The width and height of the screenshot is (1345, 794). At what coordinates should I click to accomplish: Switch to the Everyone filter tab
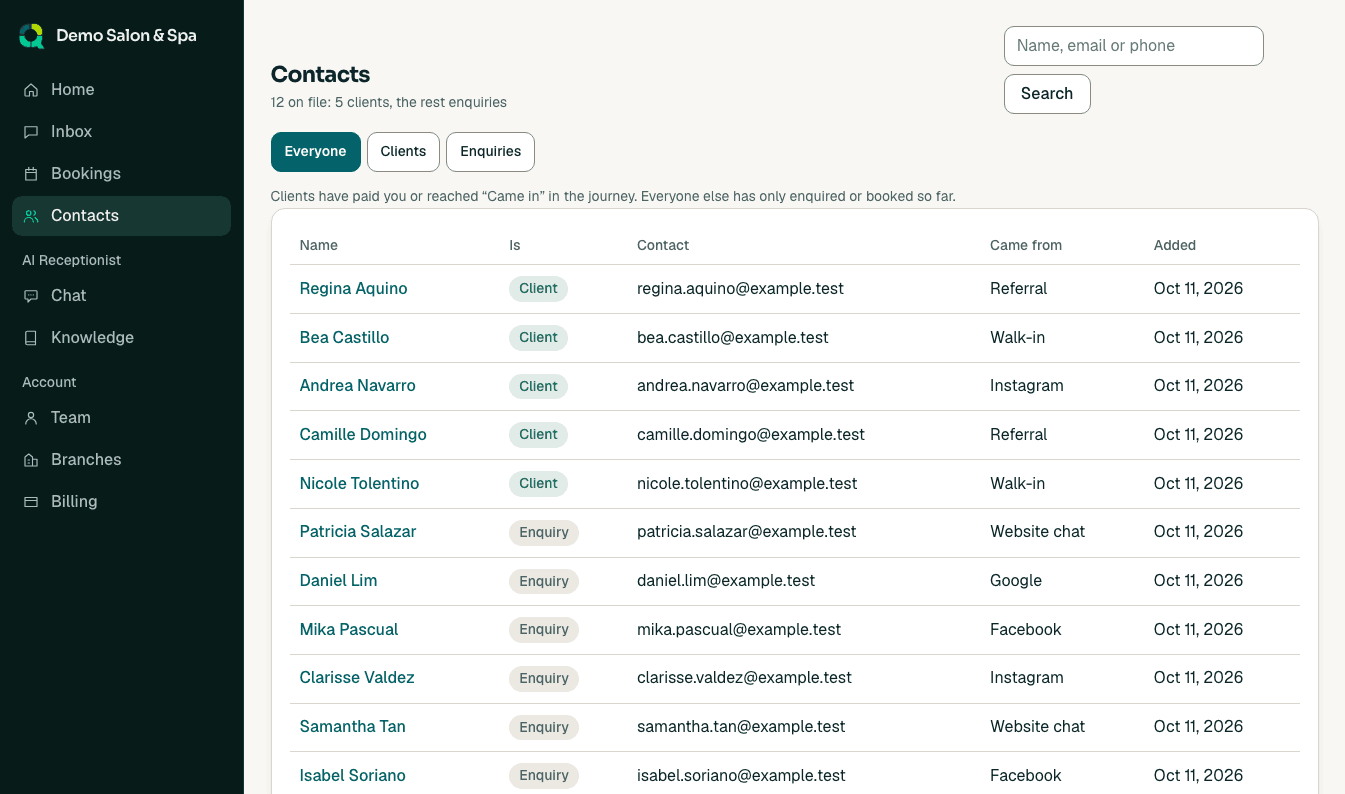point(316,152)
